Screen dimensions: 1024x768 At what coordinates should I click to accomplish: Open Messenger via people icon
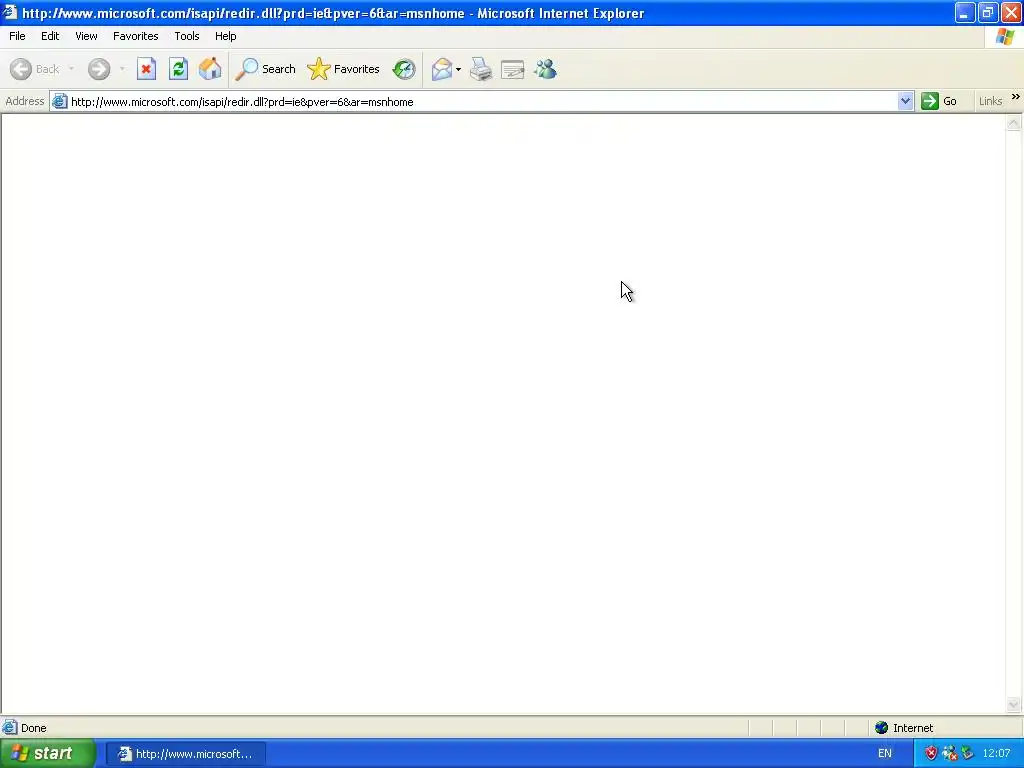coord(545,69)
